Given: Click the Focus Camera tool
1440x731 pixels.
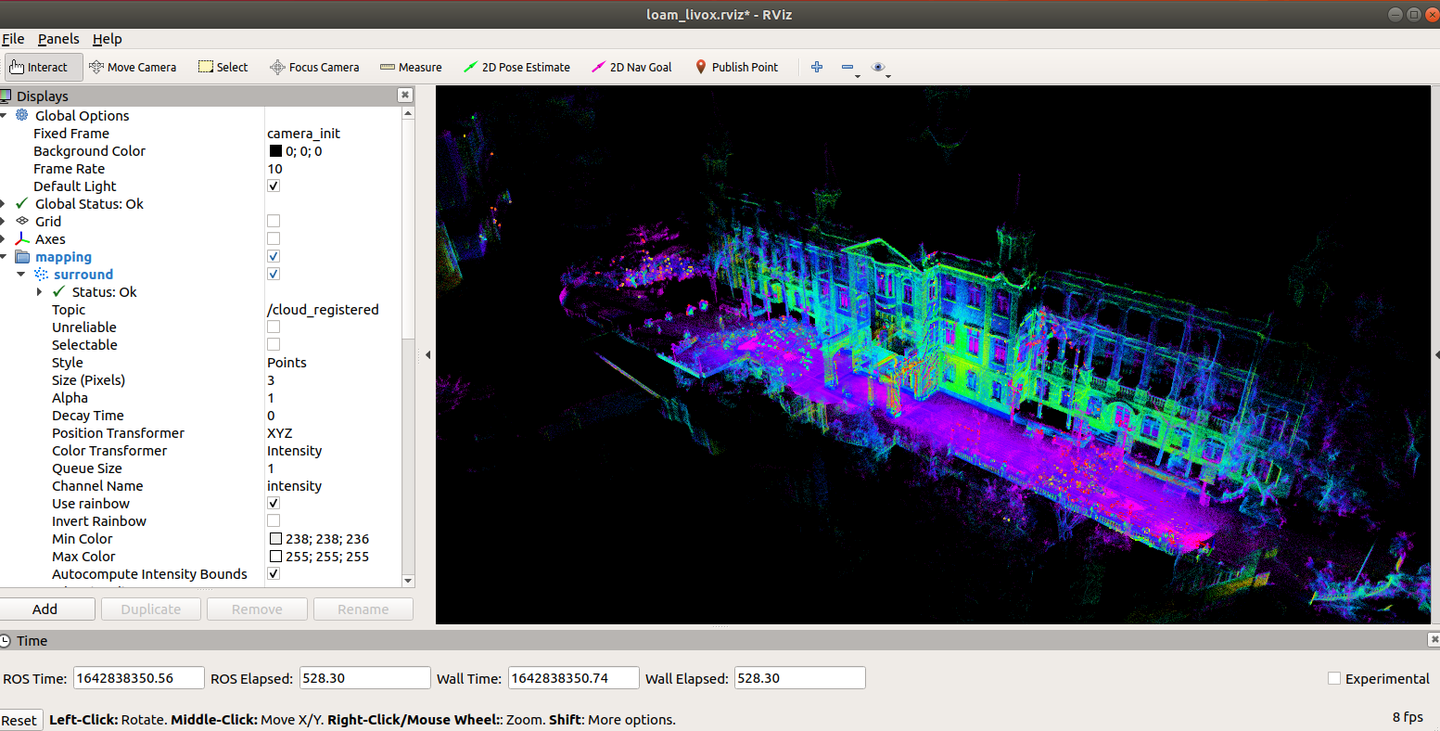Looking at the screenshot, I should click(x=314, y=67).
